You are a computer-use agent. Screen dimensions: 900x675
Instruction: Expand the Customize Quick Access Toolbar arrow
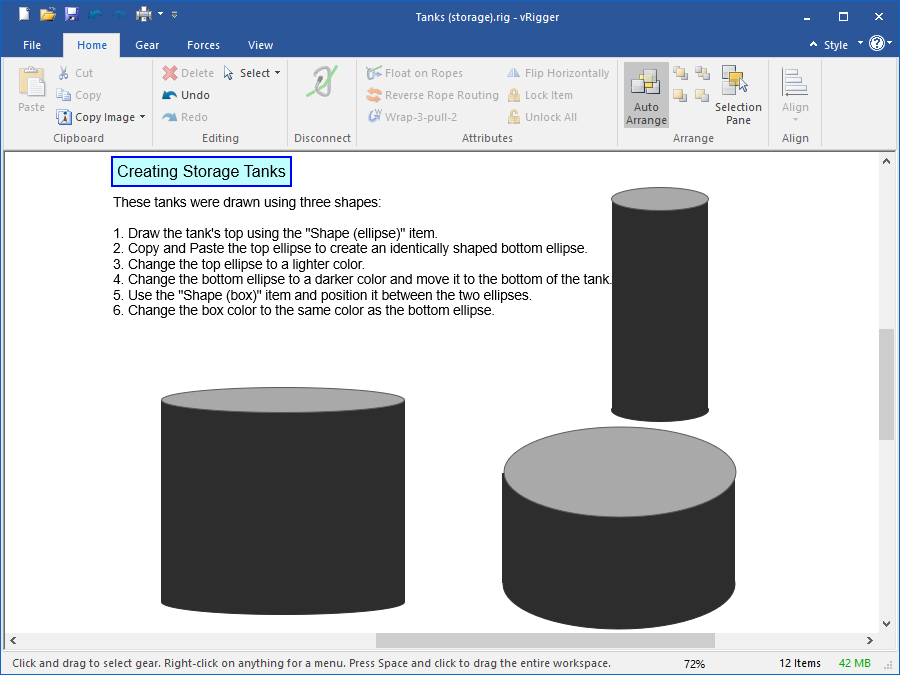click(x=175, y=15)
